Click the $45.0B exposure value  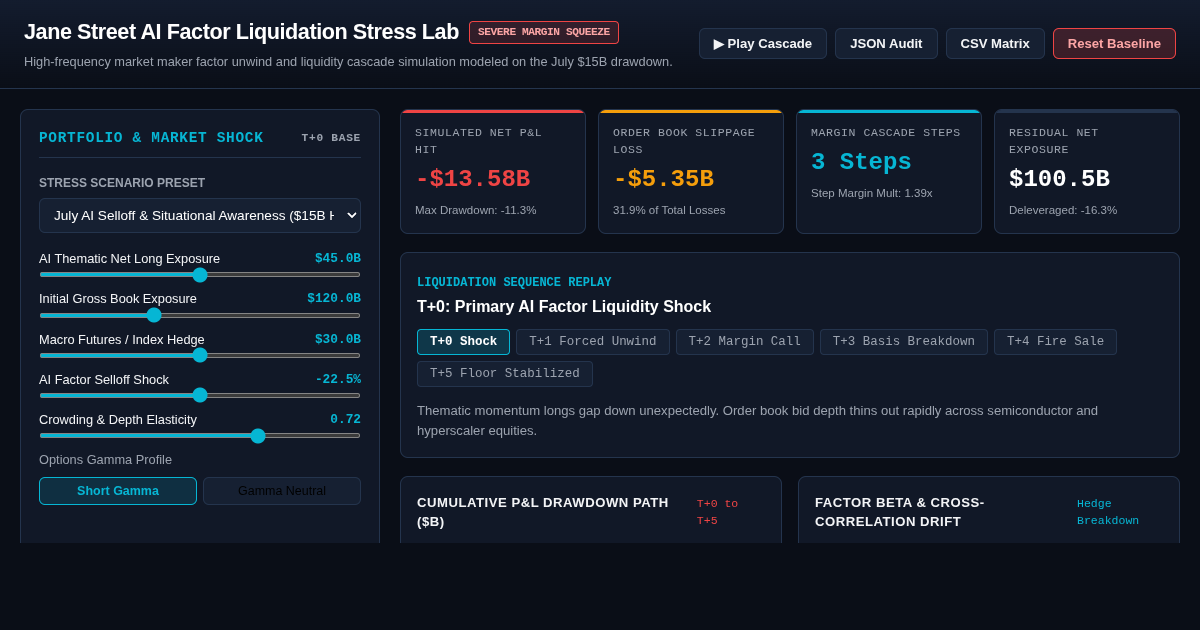tap(338, 258)
